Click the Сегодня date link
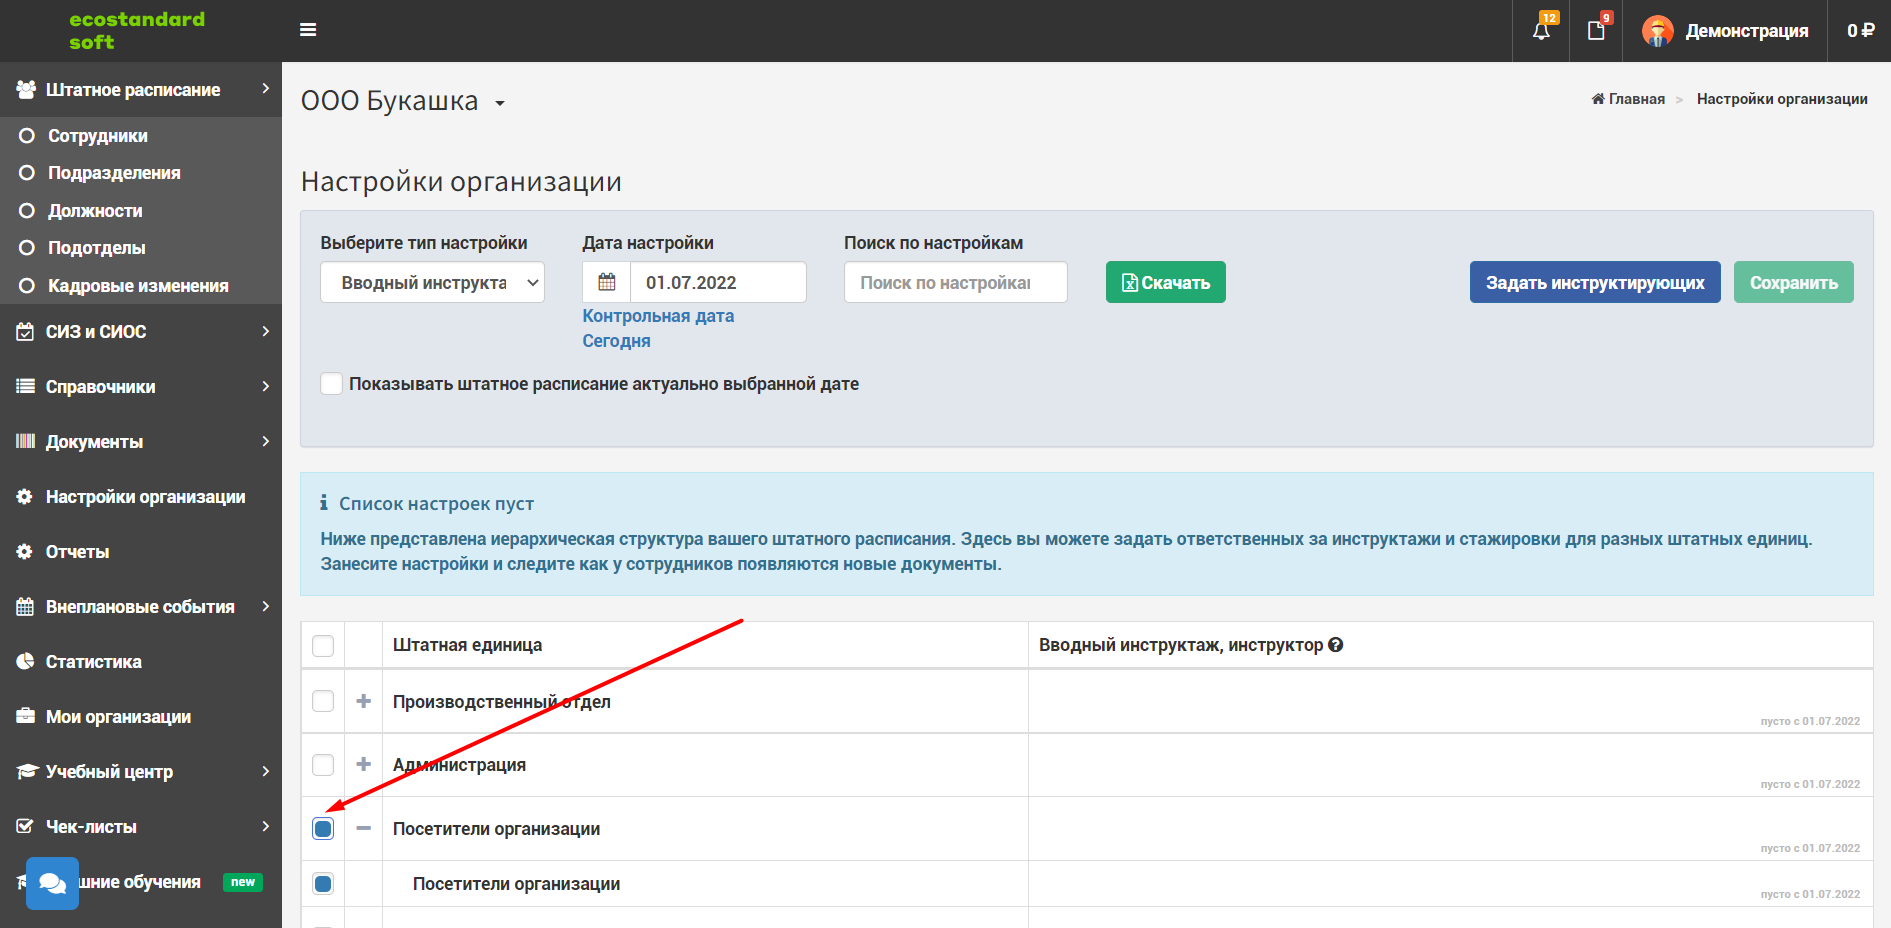 [617, 341]
